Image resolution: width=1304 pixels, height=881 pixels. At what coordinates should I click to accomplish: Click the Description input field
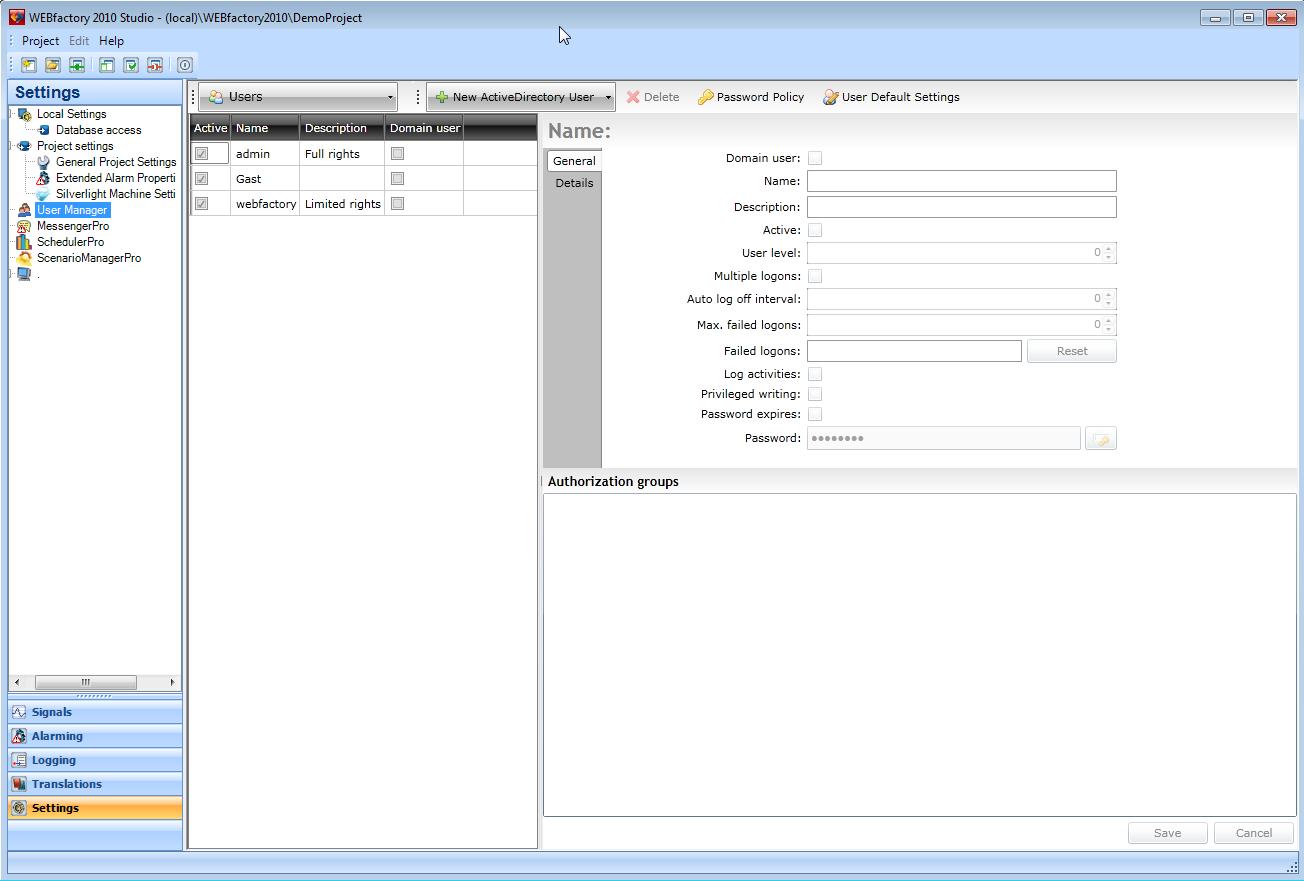pos(961,207)
